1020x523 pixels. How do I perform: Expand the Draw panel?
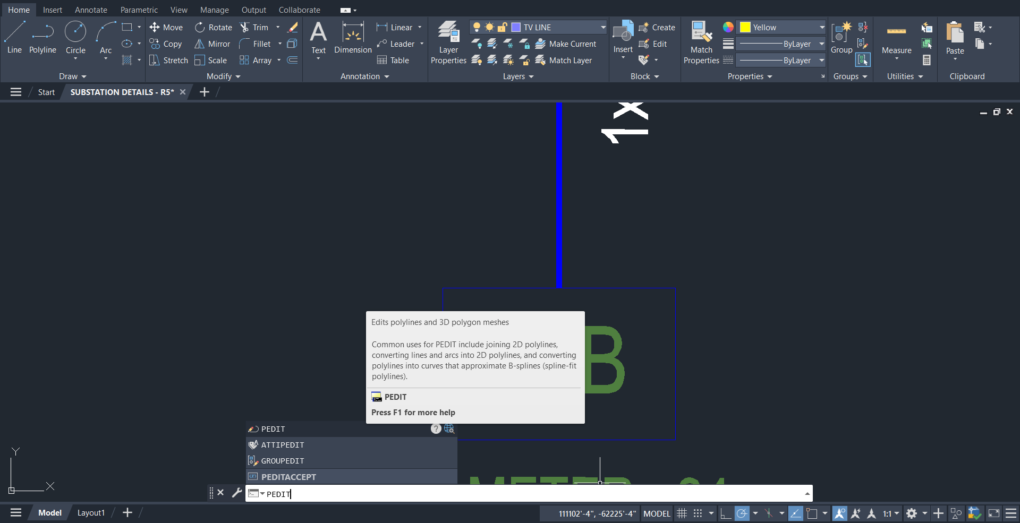click(72, 76)
